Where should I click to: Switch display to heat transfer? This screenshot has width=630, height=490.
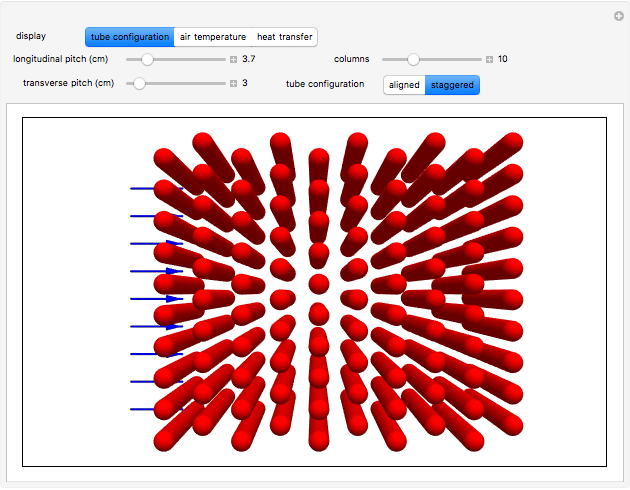click(x=285, y=37)
